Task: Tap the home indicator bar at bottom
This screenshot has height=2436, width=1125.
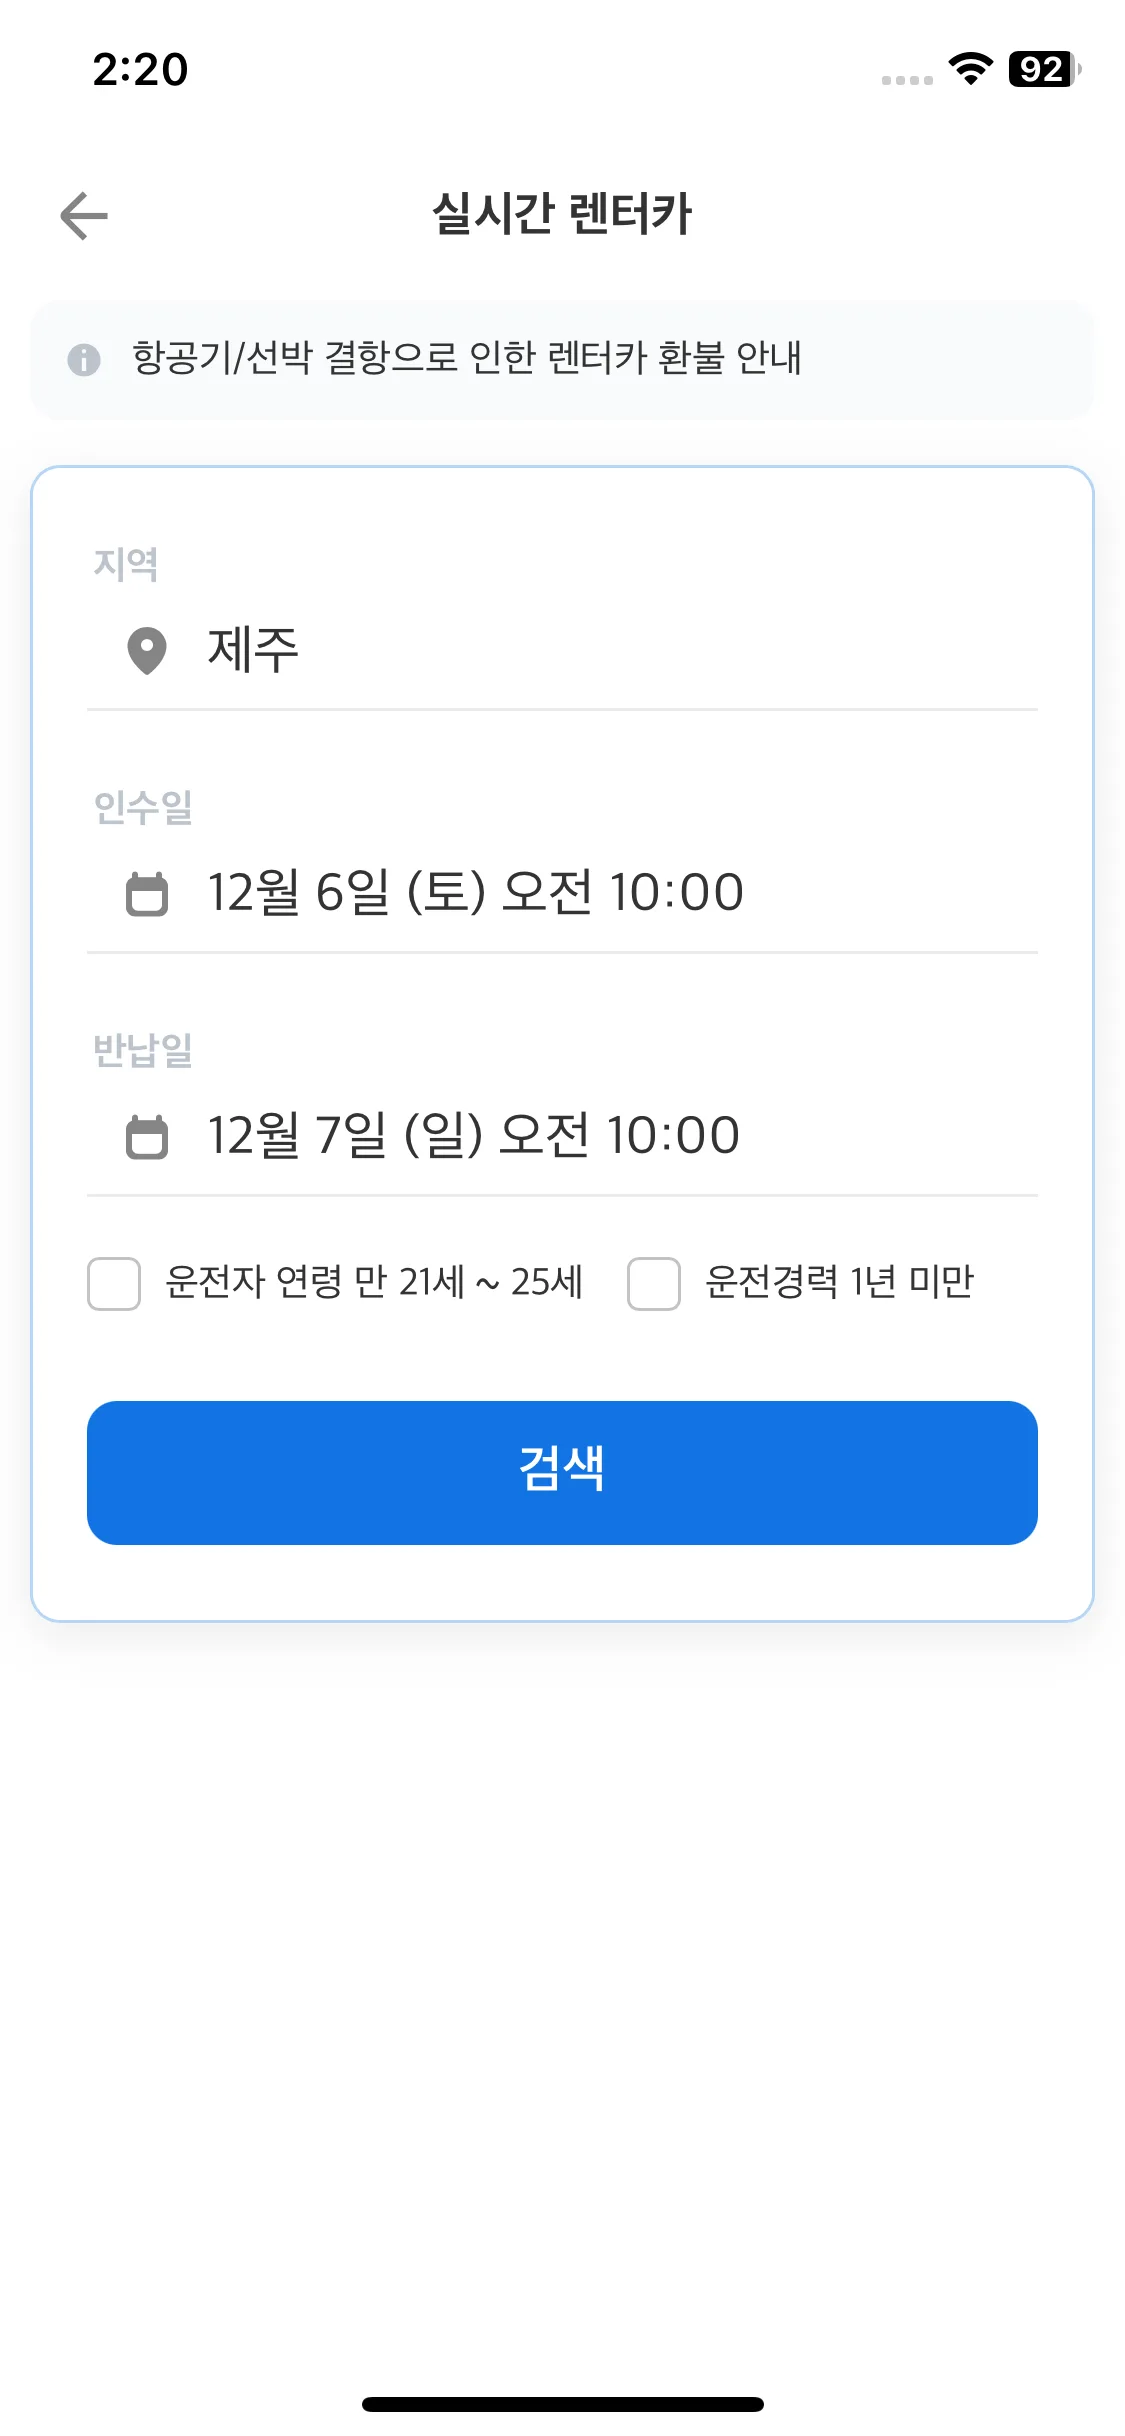Action: (x=562, y=2404)
